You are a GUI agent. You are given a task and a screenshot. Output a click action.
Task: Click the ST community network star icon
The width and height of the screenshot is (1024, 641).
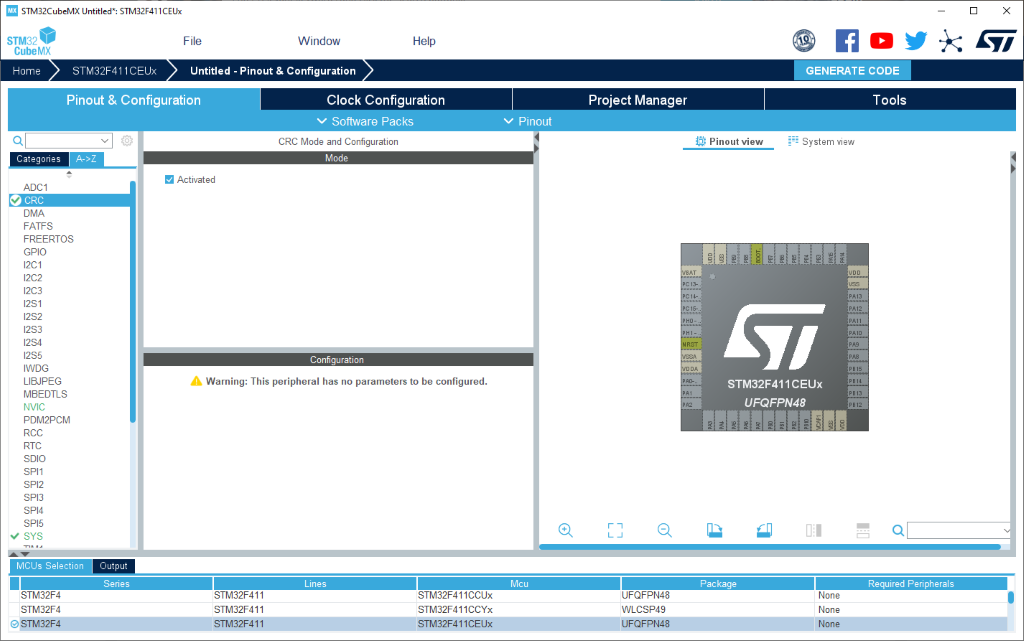coord(951,41)
